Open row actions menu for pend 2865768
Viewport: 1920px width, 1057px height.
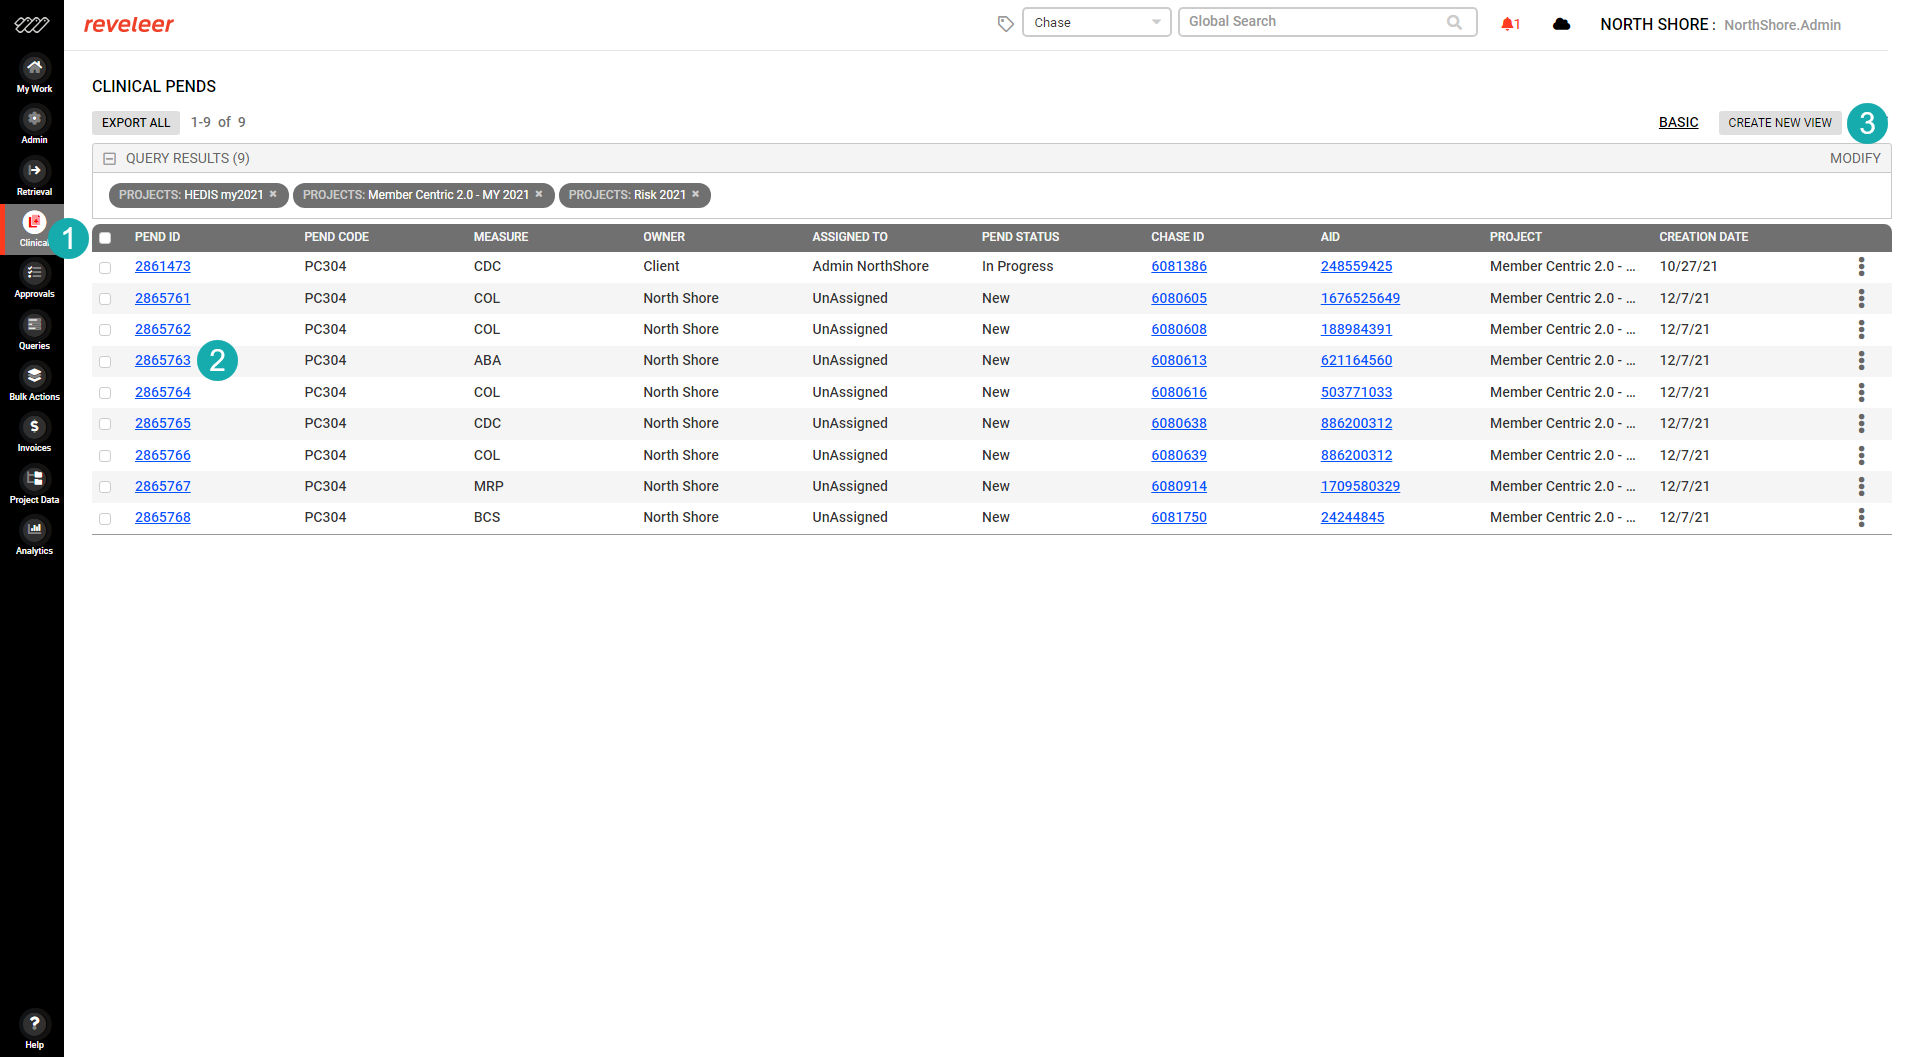click(x=1861, y=517)
